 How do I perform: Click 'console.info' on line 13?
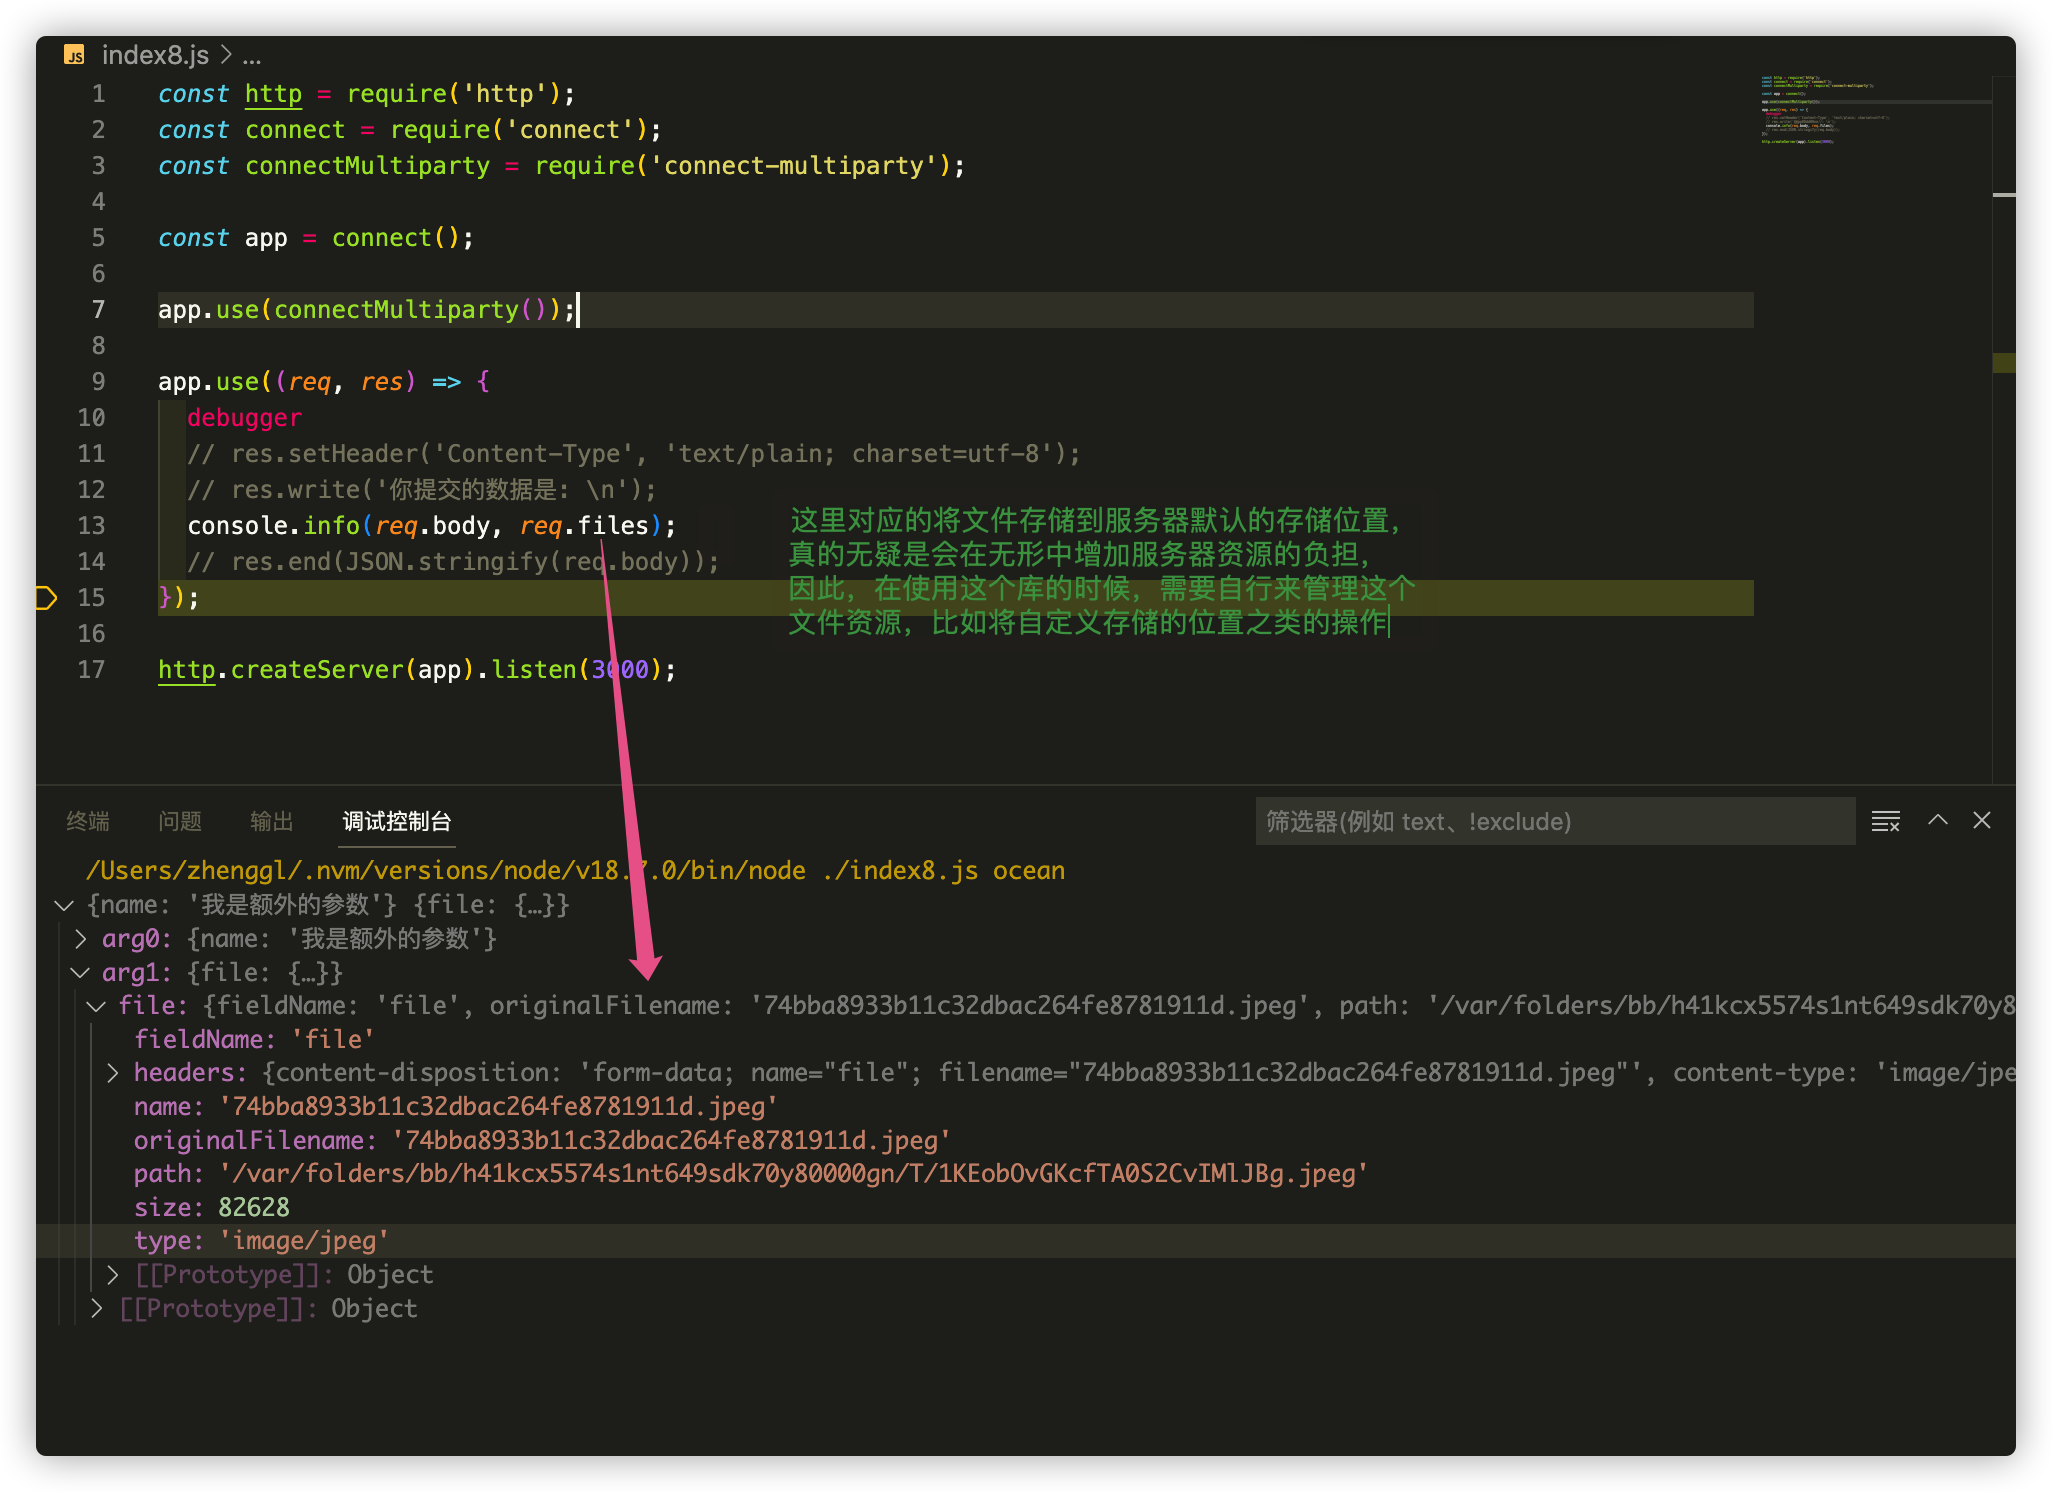tap(273, 526)
